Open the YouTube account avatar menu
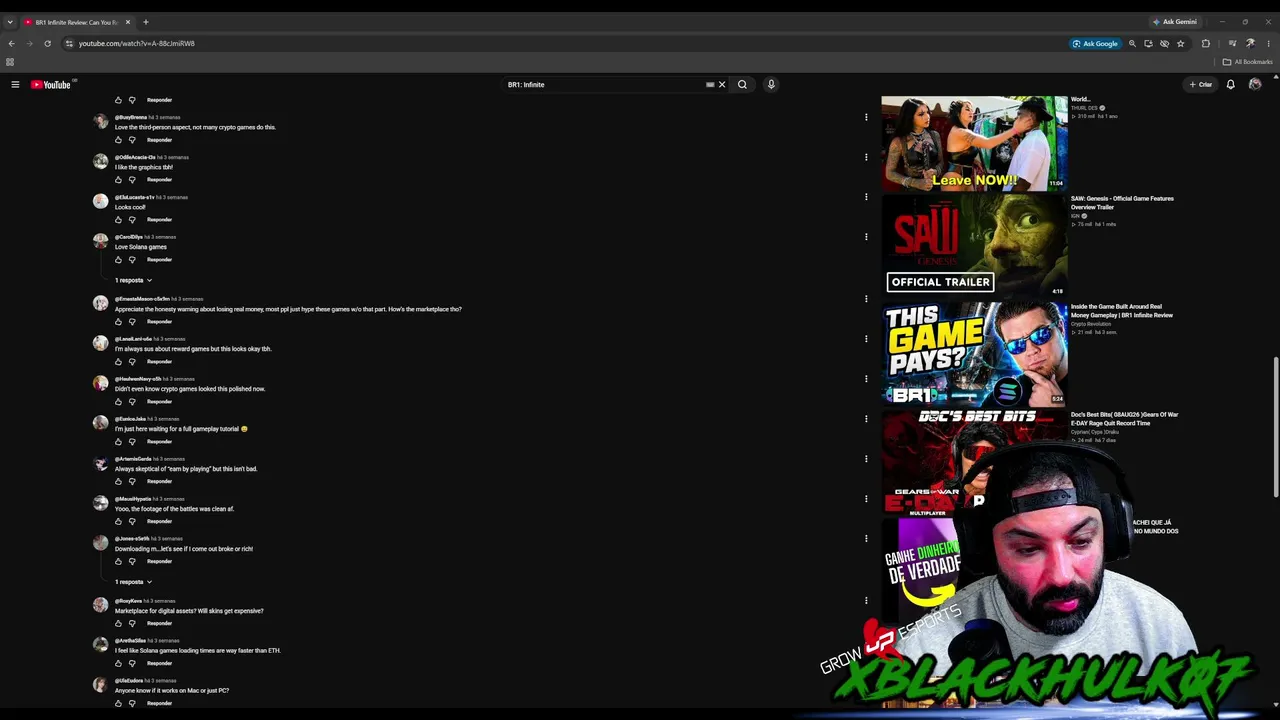The image size is (1280, 720). click(x=1255, y=85)
